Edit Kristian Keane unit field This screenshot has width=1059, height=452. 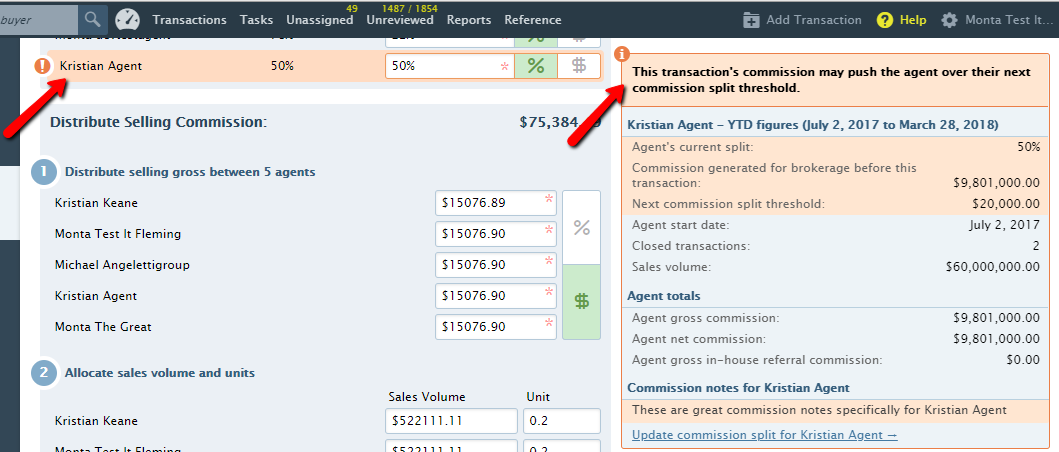pyautogui.click(x=561, y=421)
